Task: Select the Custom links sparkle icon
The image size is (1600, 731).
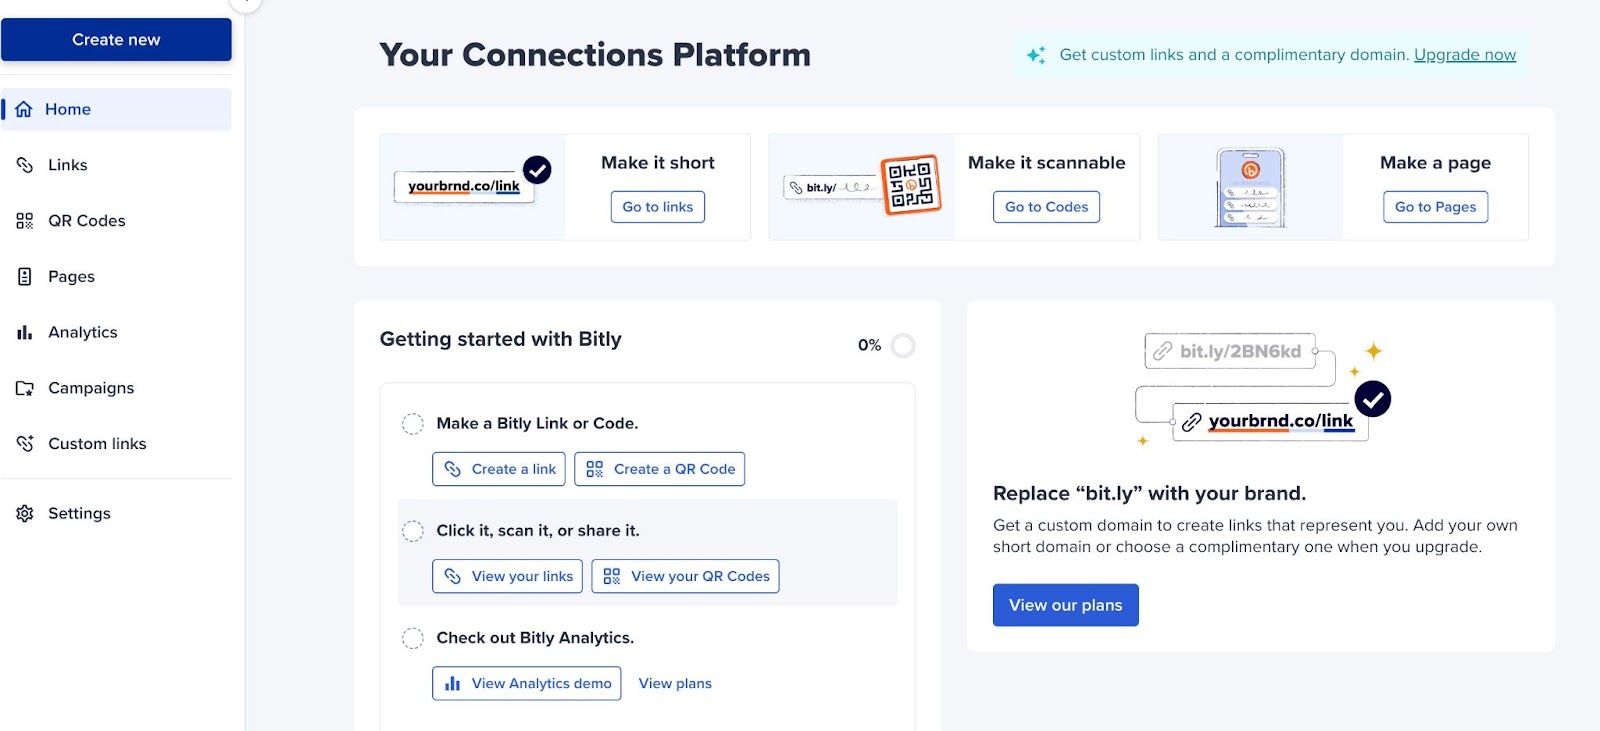Action: (25, 444)
